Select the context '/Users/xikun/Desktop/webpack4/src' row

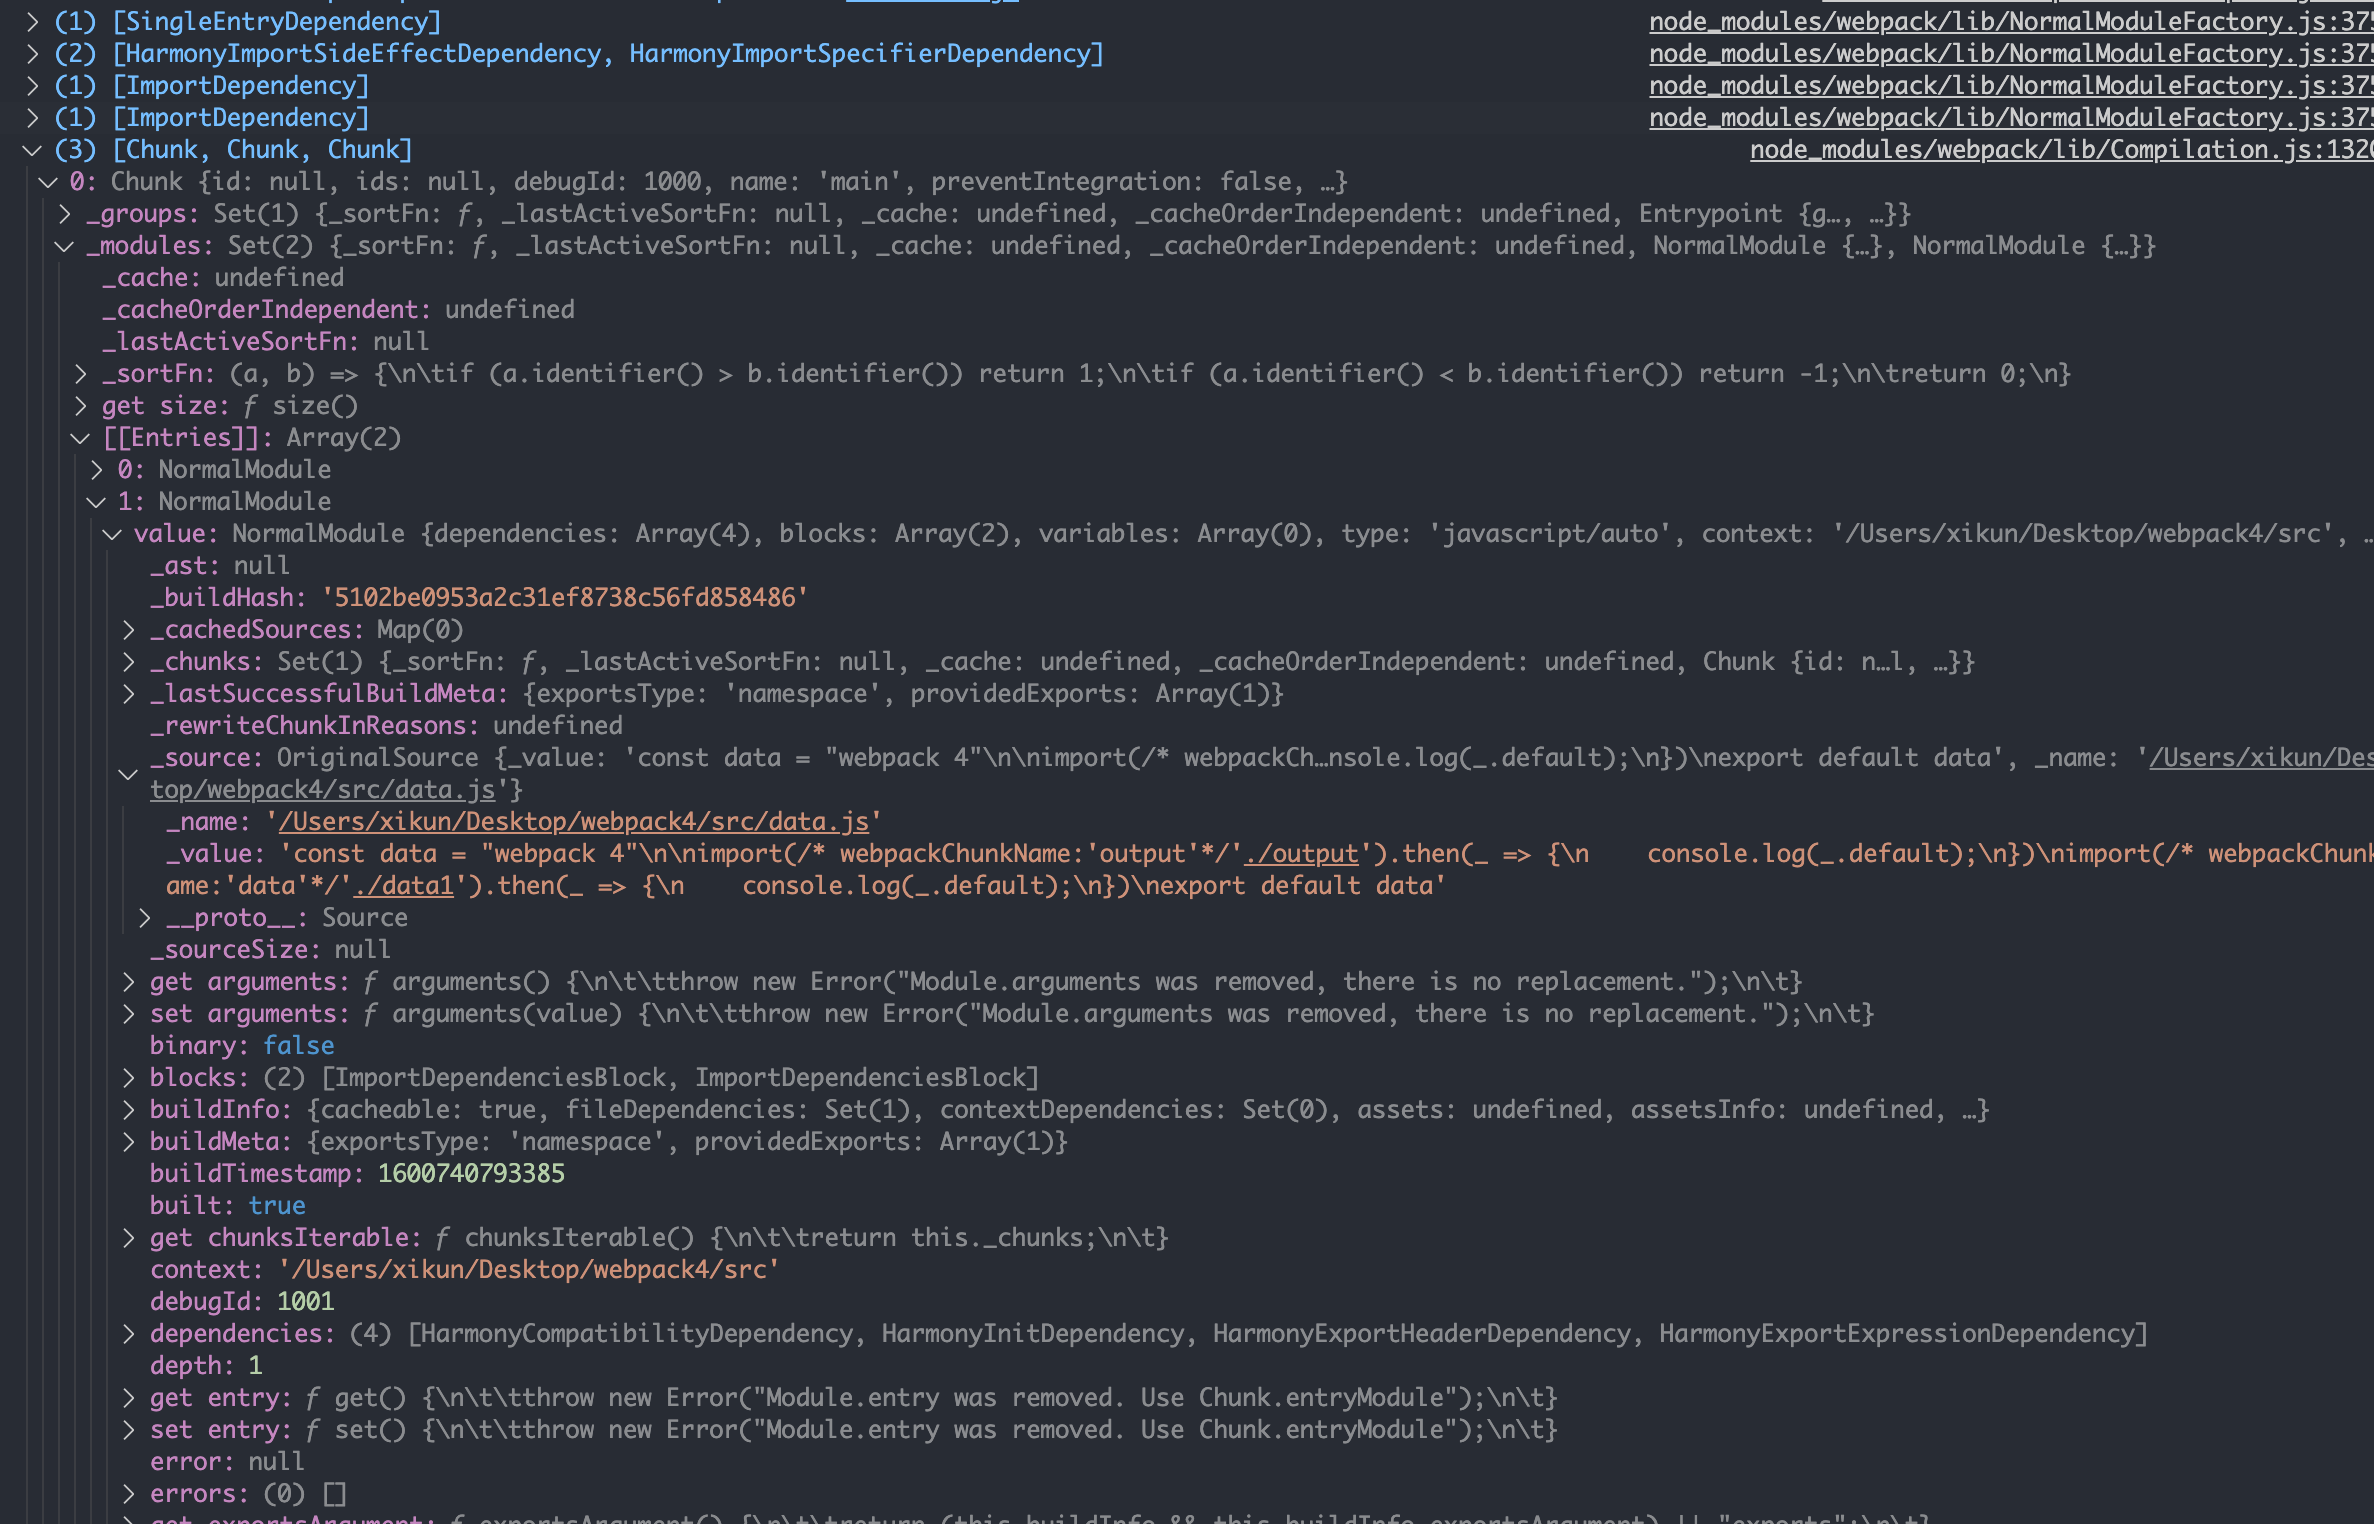pos(464,1270)
